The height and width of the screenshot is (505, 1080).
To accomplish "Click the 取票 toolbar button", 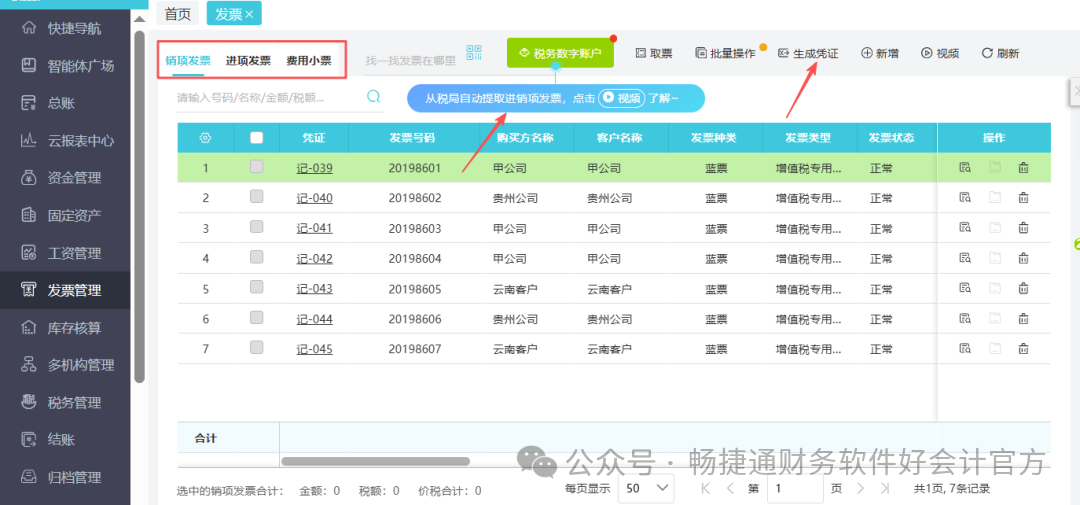I will pos(654,53).
